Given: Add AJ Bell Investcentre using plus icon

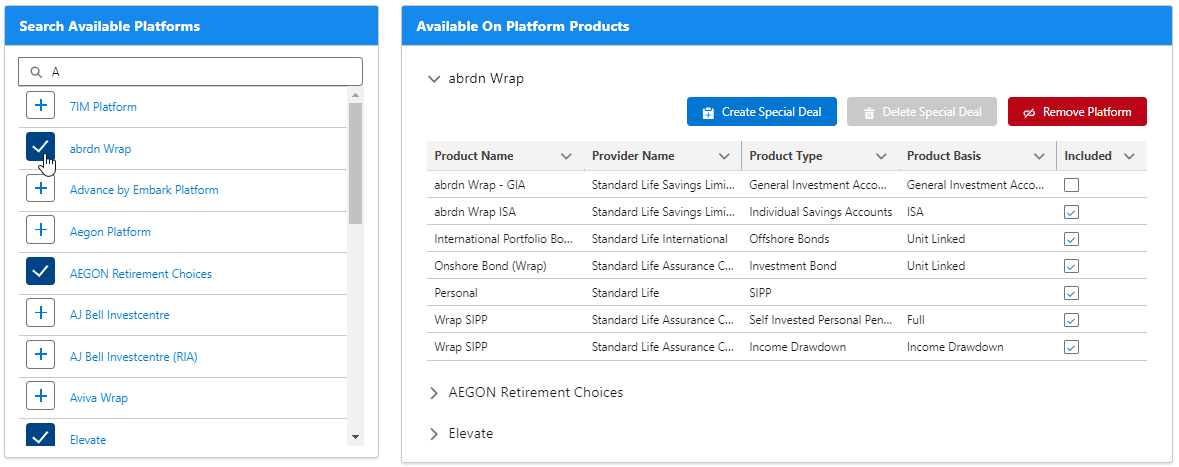Looking at the screenshot, I should tap(40, 314).
